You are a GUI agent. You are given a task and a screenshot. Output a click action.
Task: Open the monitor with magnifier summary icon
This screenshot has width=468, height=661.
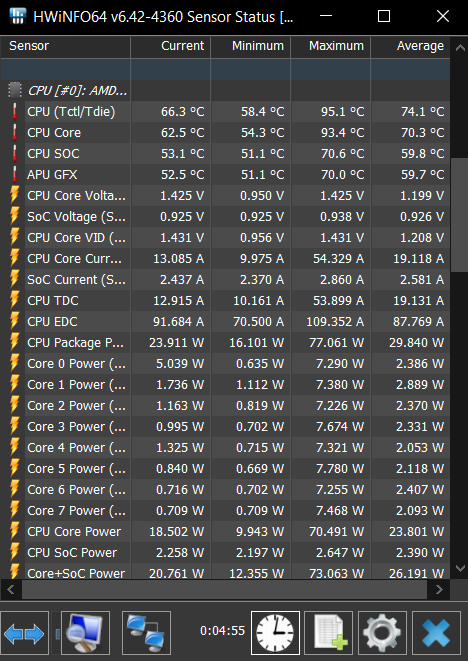pyautogui.click(x=85, y=633)
